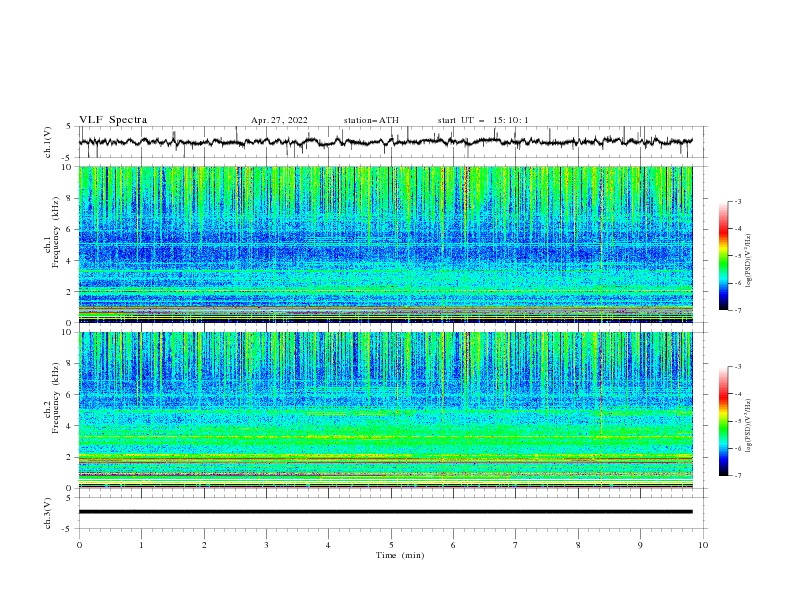Click time tick label '8'
This screenshot has width=792, height=612.
coord(578,545)
